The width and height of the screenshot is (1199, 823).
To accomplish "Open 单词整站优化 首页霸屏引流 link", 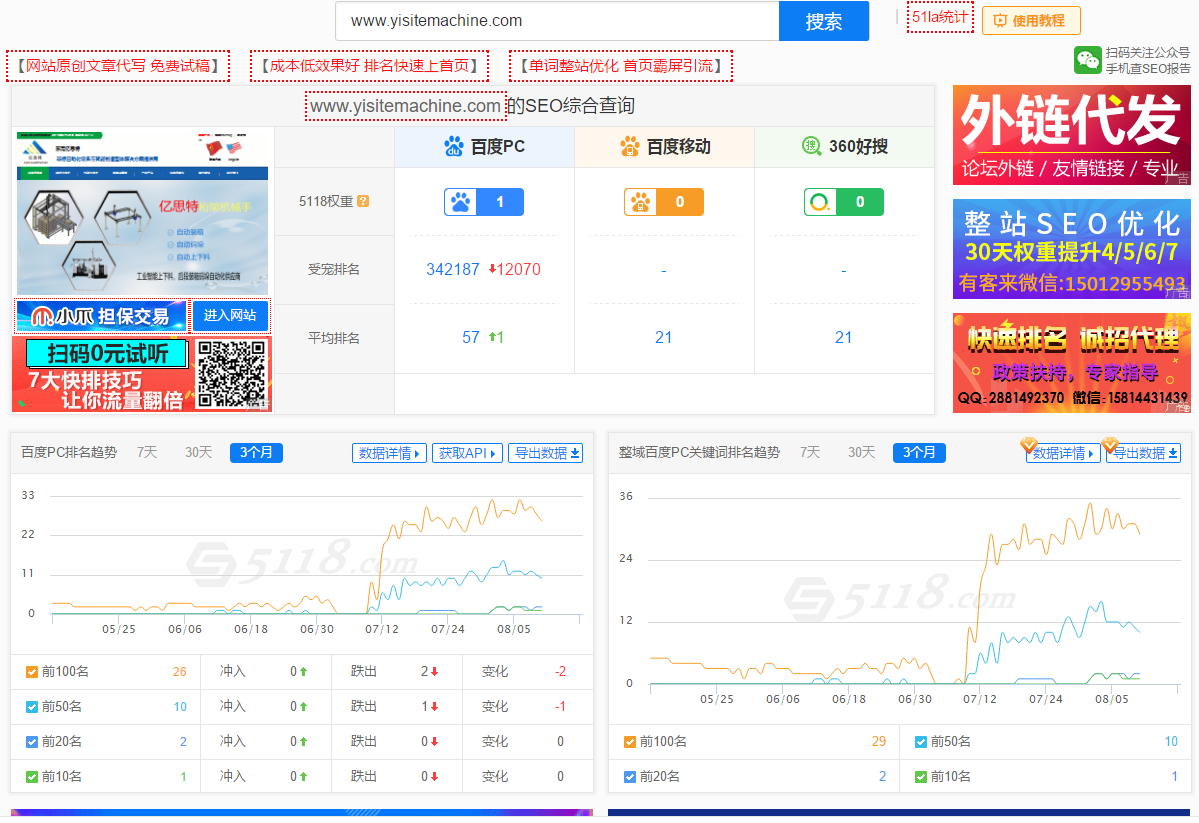I will (x=621, y=66).
